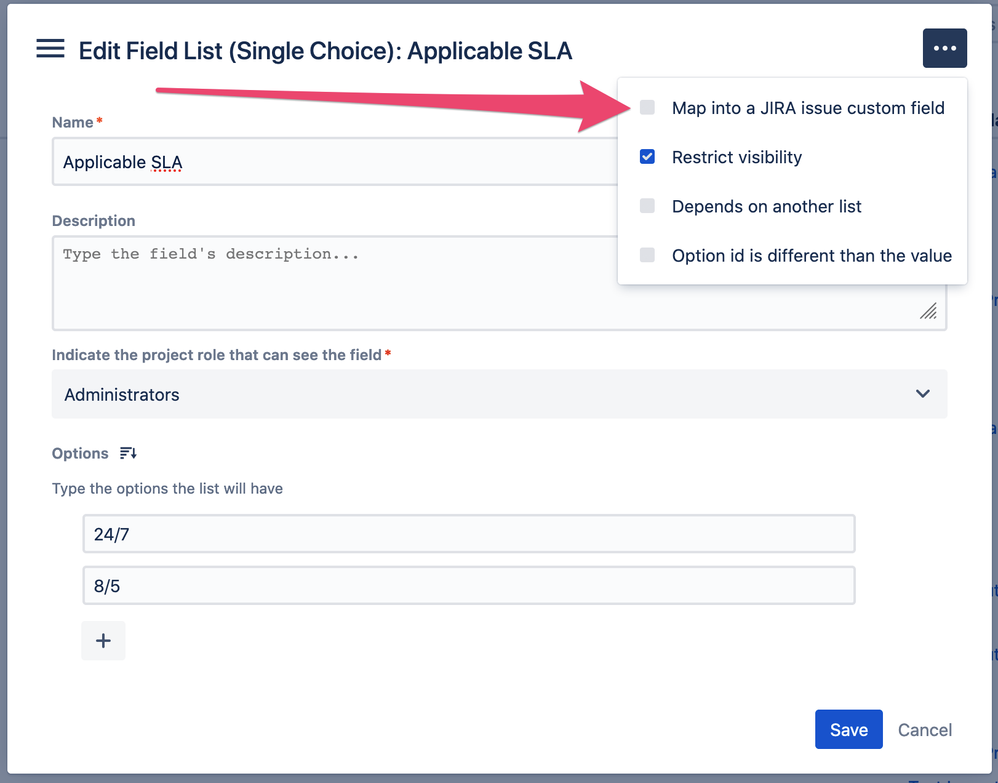Edit the 8/5 option field
This screenshot has height=783, width=998.
(469, 586)
